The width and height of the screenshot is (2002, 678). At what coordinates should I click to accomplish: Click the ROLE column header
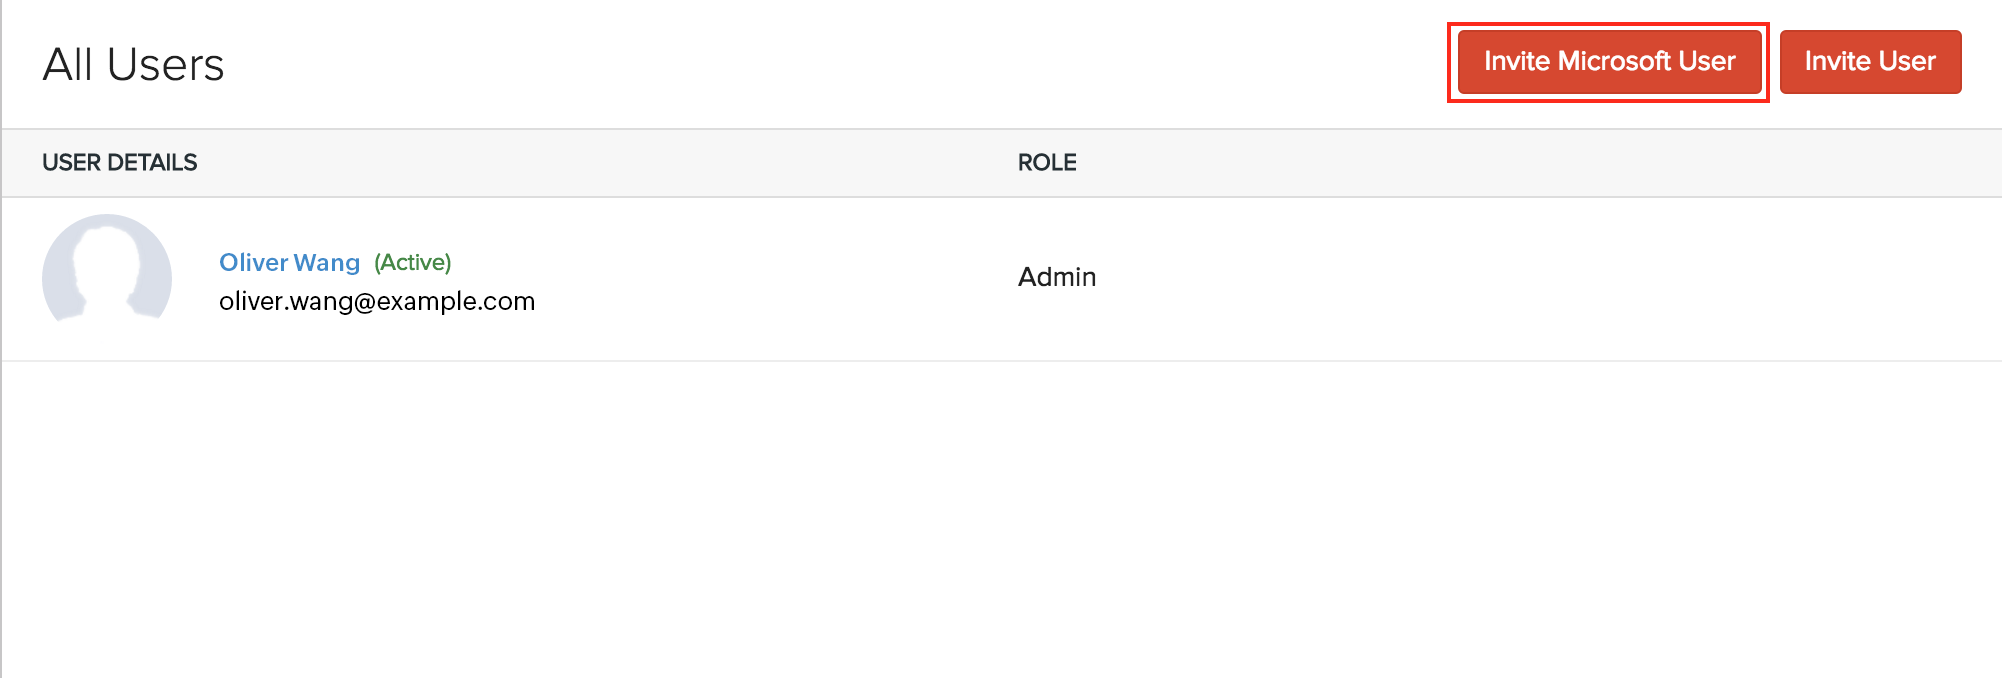[x=1047, y=162]
